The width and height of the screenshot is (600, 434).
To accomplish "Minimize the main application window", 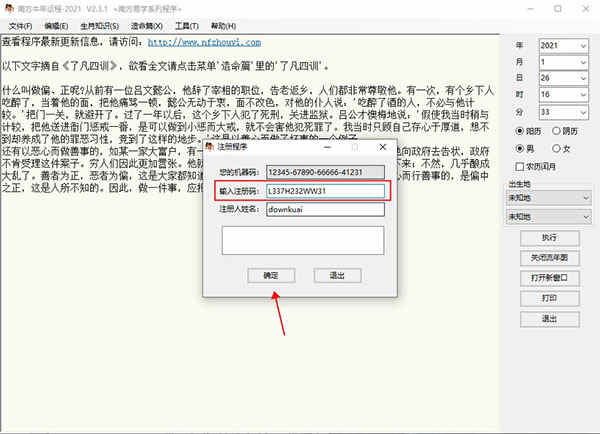I will click(x=531, y=8).
